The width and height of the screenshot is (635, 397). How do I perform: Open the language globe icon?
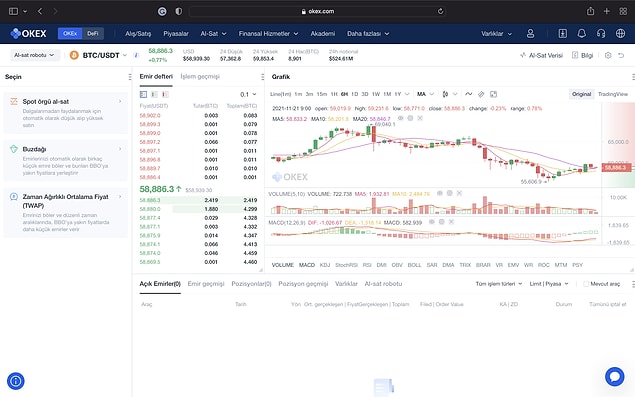click(620, 34)
